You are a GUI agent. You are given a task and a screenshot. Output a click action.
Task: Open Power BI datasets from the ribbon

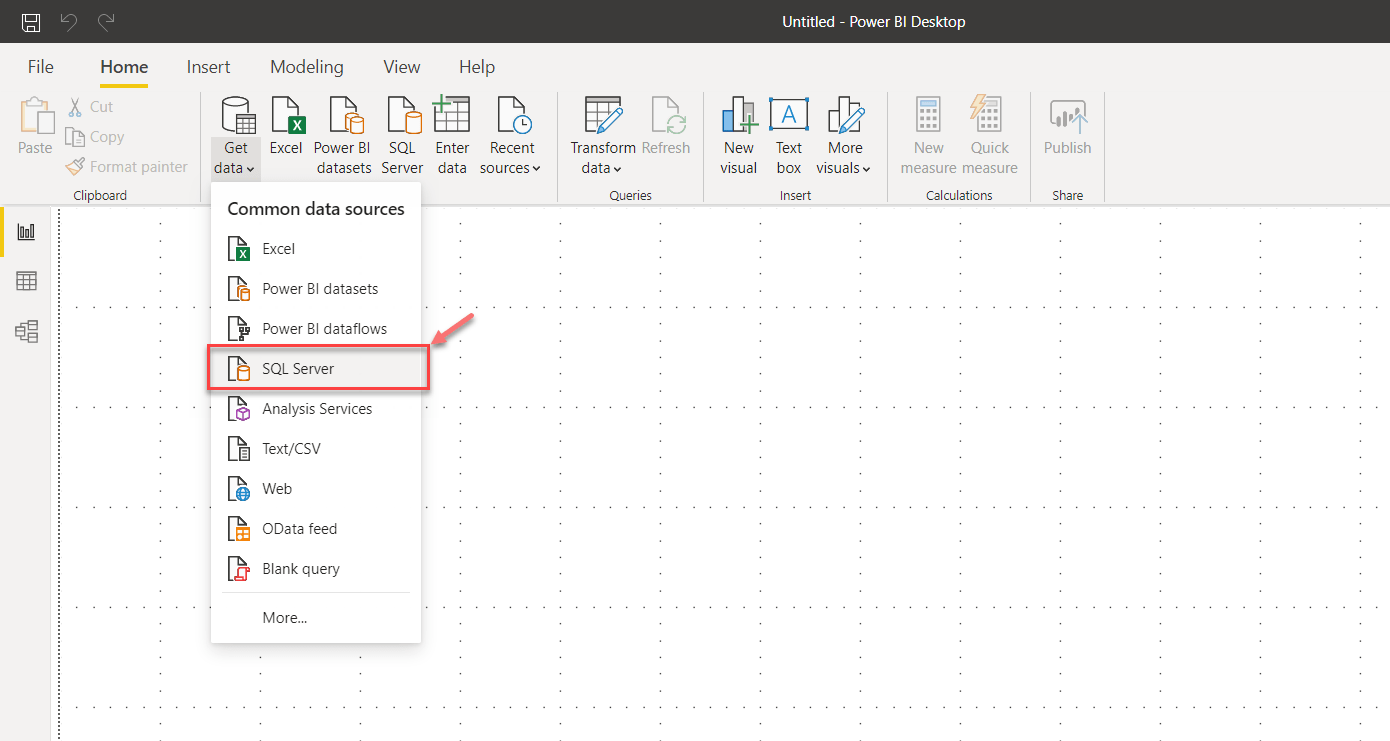coord(343,134)
